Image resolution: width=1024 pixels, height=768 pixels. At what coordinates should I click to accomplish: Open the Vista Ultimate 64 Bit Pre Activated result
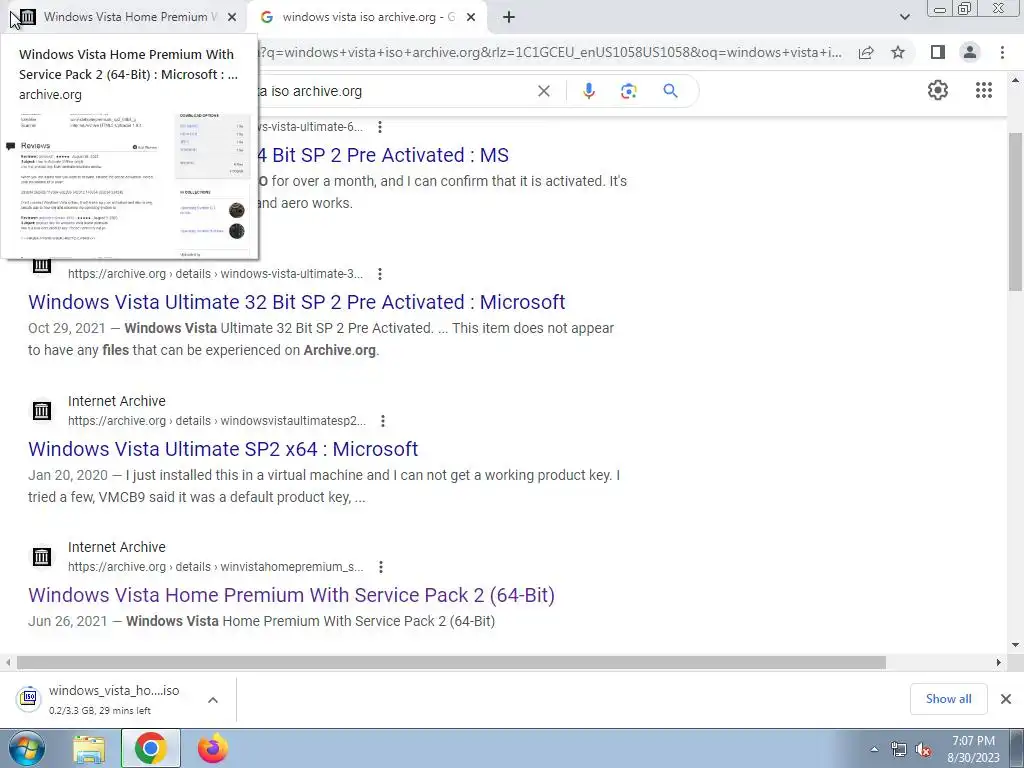click(382, 155)
